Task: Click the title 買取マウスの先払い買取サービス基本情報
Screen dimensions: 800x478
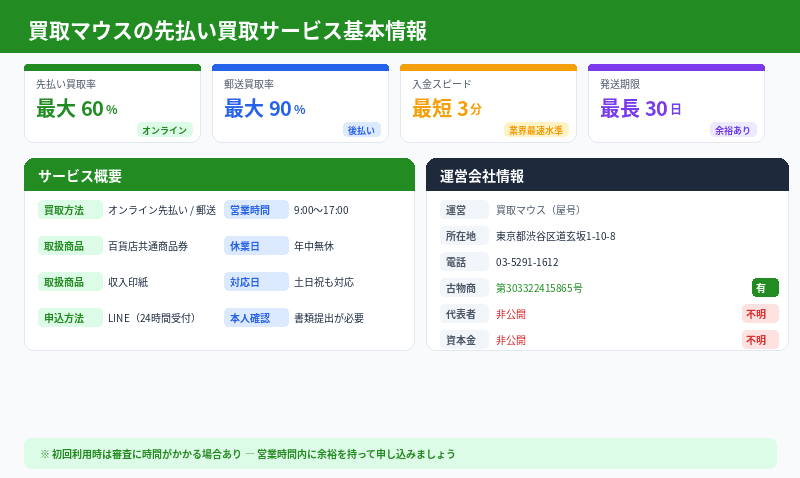Action: click(x=228, y=31)
